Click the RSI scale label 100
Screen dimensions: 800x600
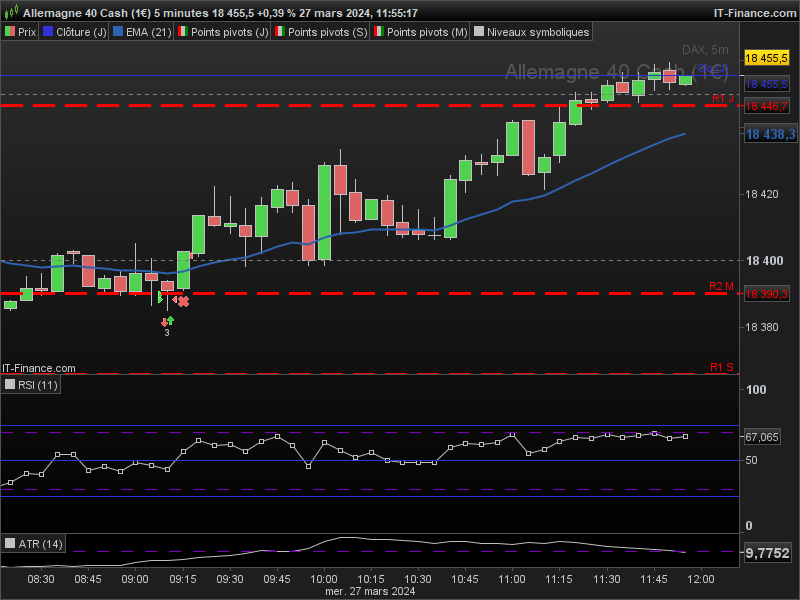756,390
